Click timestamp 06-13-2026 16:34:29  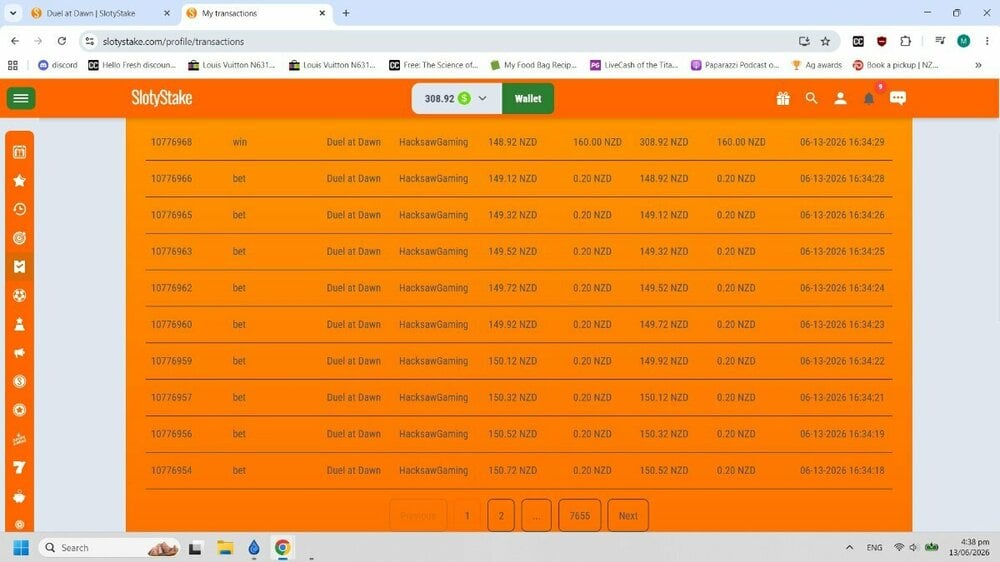(x=842, y=142)
